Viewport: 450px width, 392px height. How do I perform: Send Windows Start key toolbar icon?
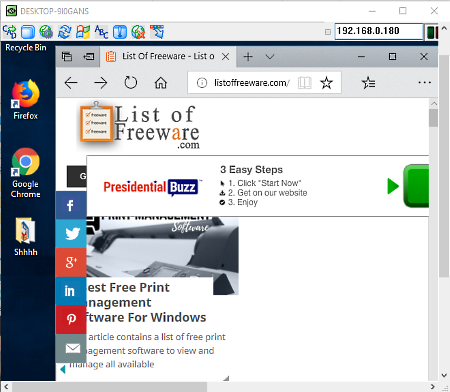tap(83, 32)
